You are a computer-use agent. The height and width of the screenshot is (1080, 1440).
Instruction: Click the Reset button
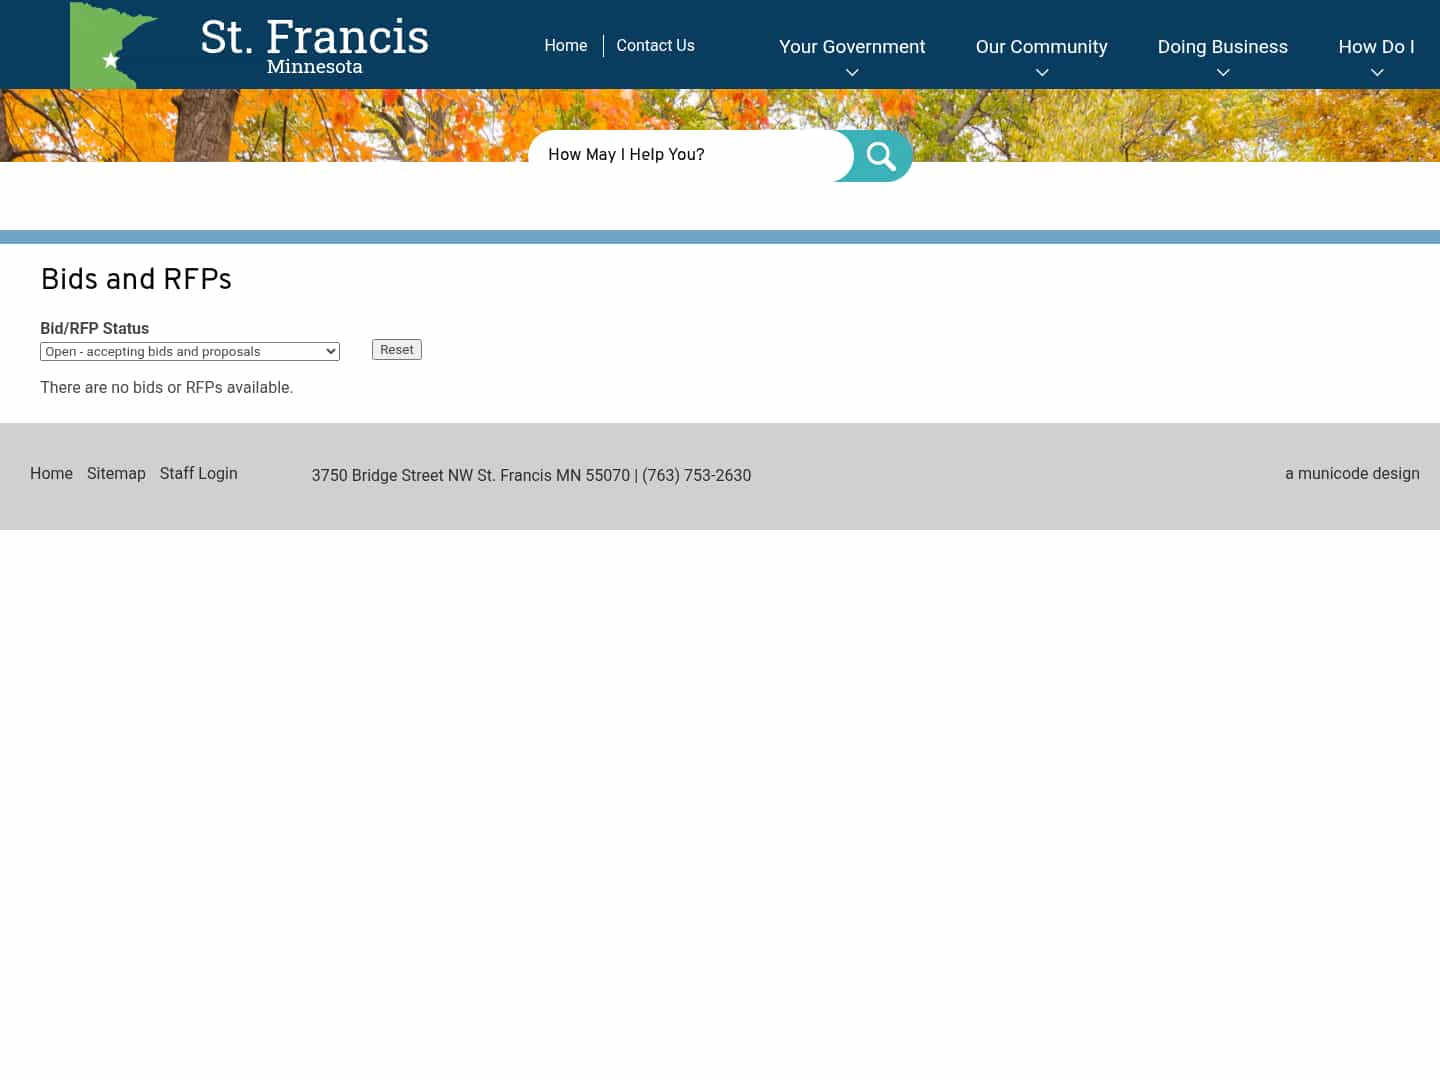[x=397, y=350]
